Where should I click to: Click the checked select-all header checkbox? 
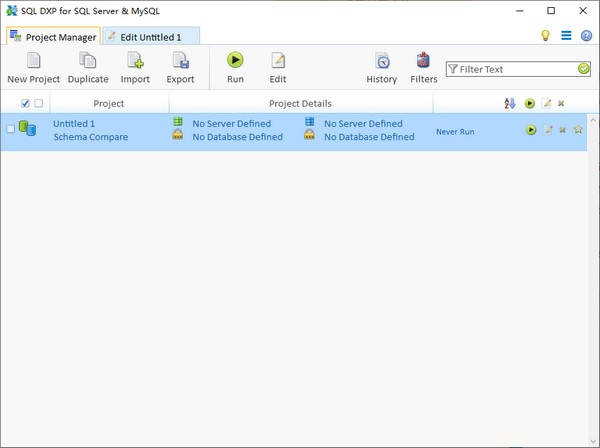25,103
